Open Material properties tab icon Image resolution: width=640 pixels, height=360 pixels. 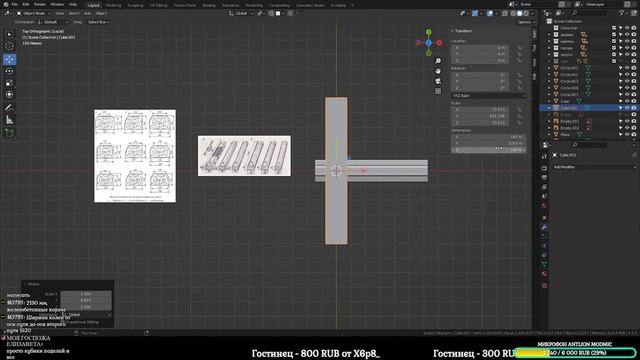coord(544,273)
